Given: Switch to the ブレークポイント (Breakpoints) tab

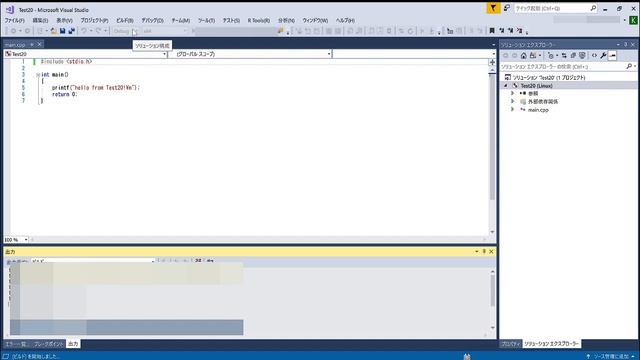Looking at the screenshot, I should point(48,344).
